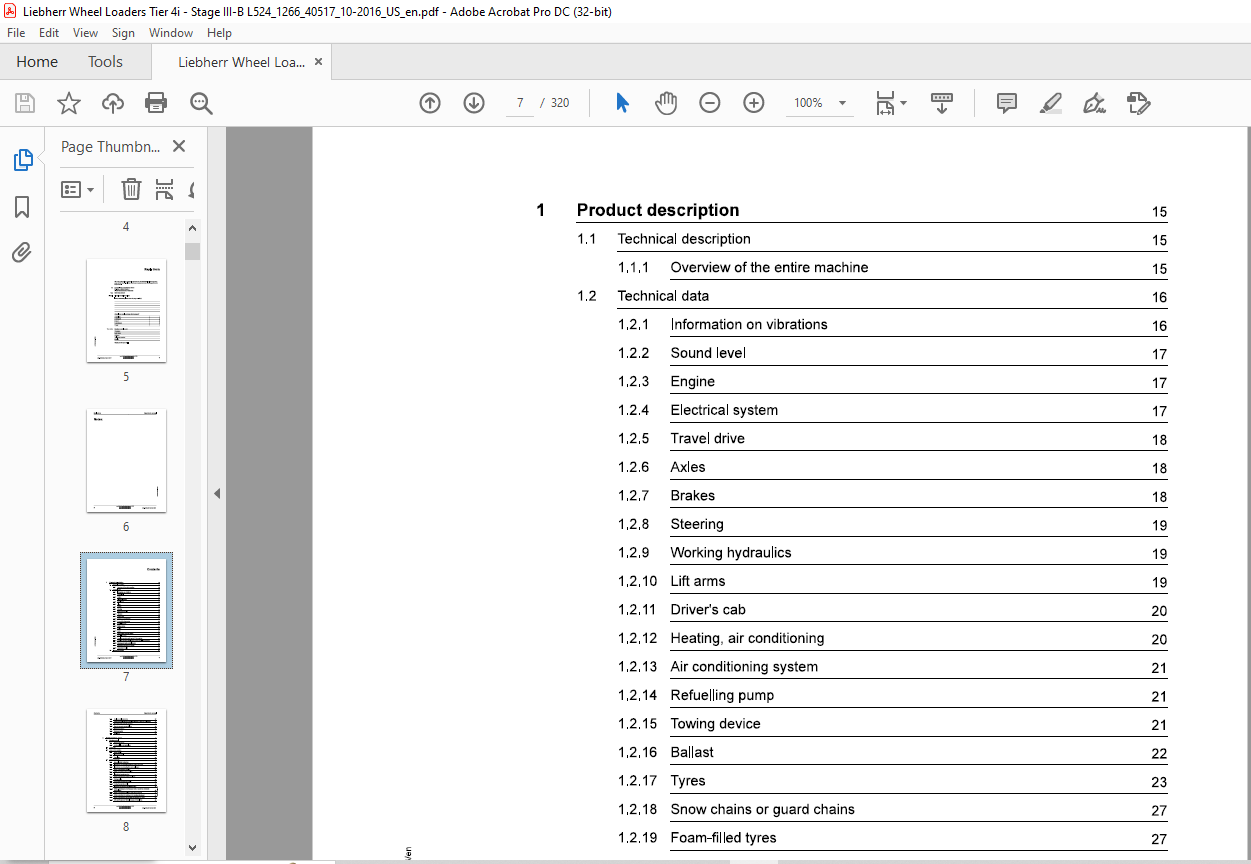The image size is (1251, 864).
Task: Go to next page arrow
Action: click(474, 103)
